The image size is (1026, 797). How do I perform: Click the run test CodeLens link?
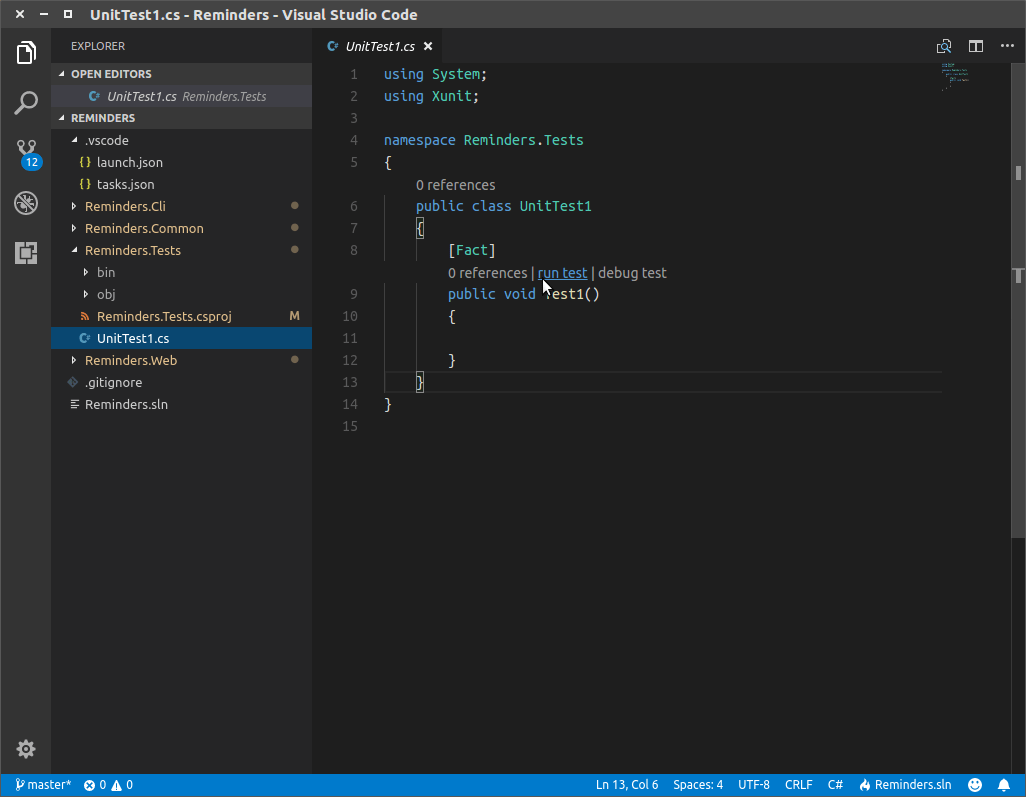click(x=562, y=272)
